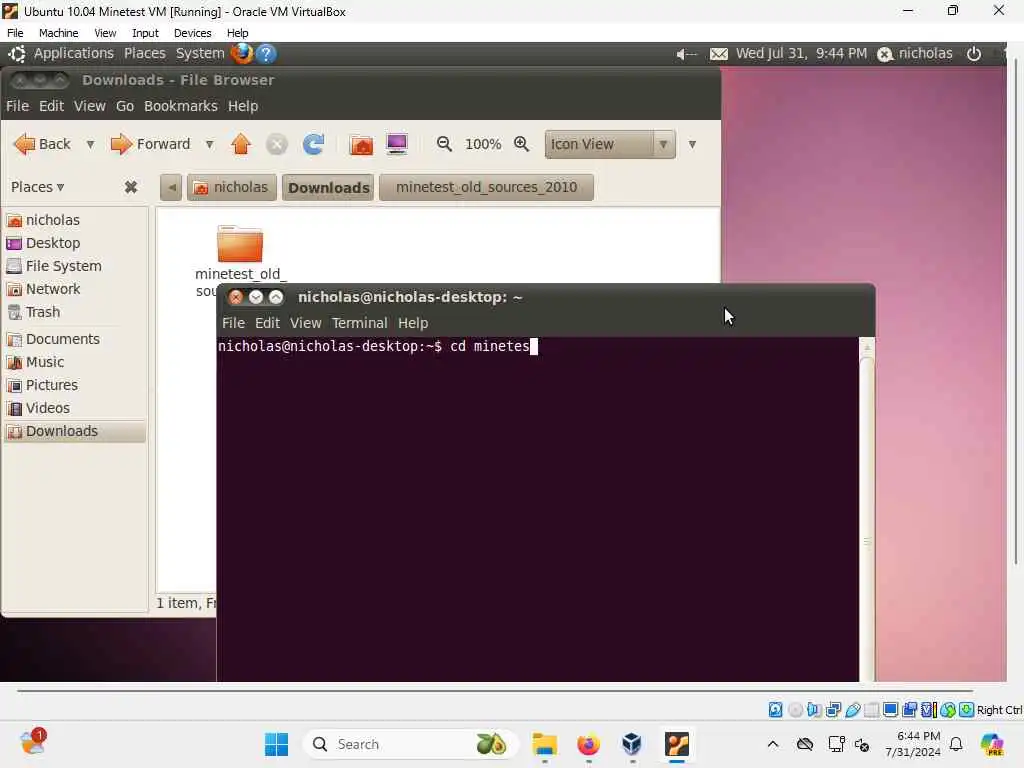Expand Forward history dropdown arrow

point(209,144)
